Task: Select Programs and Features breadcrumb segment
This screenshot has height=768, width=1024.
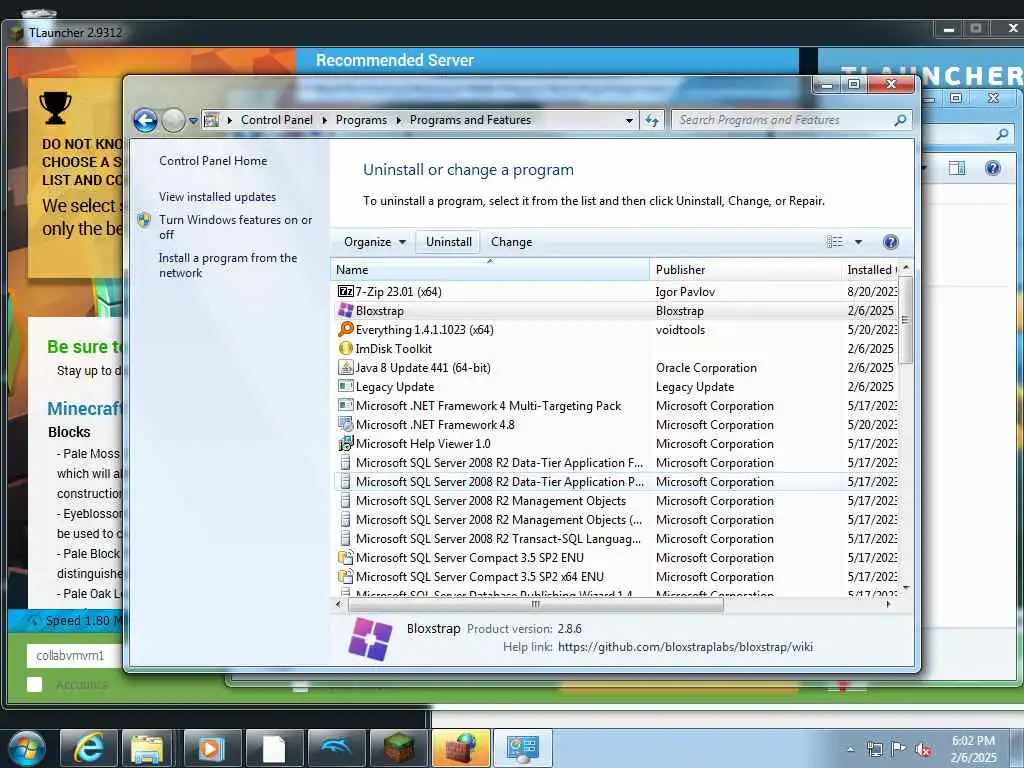Action: point(470,120)
